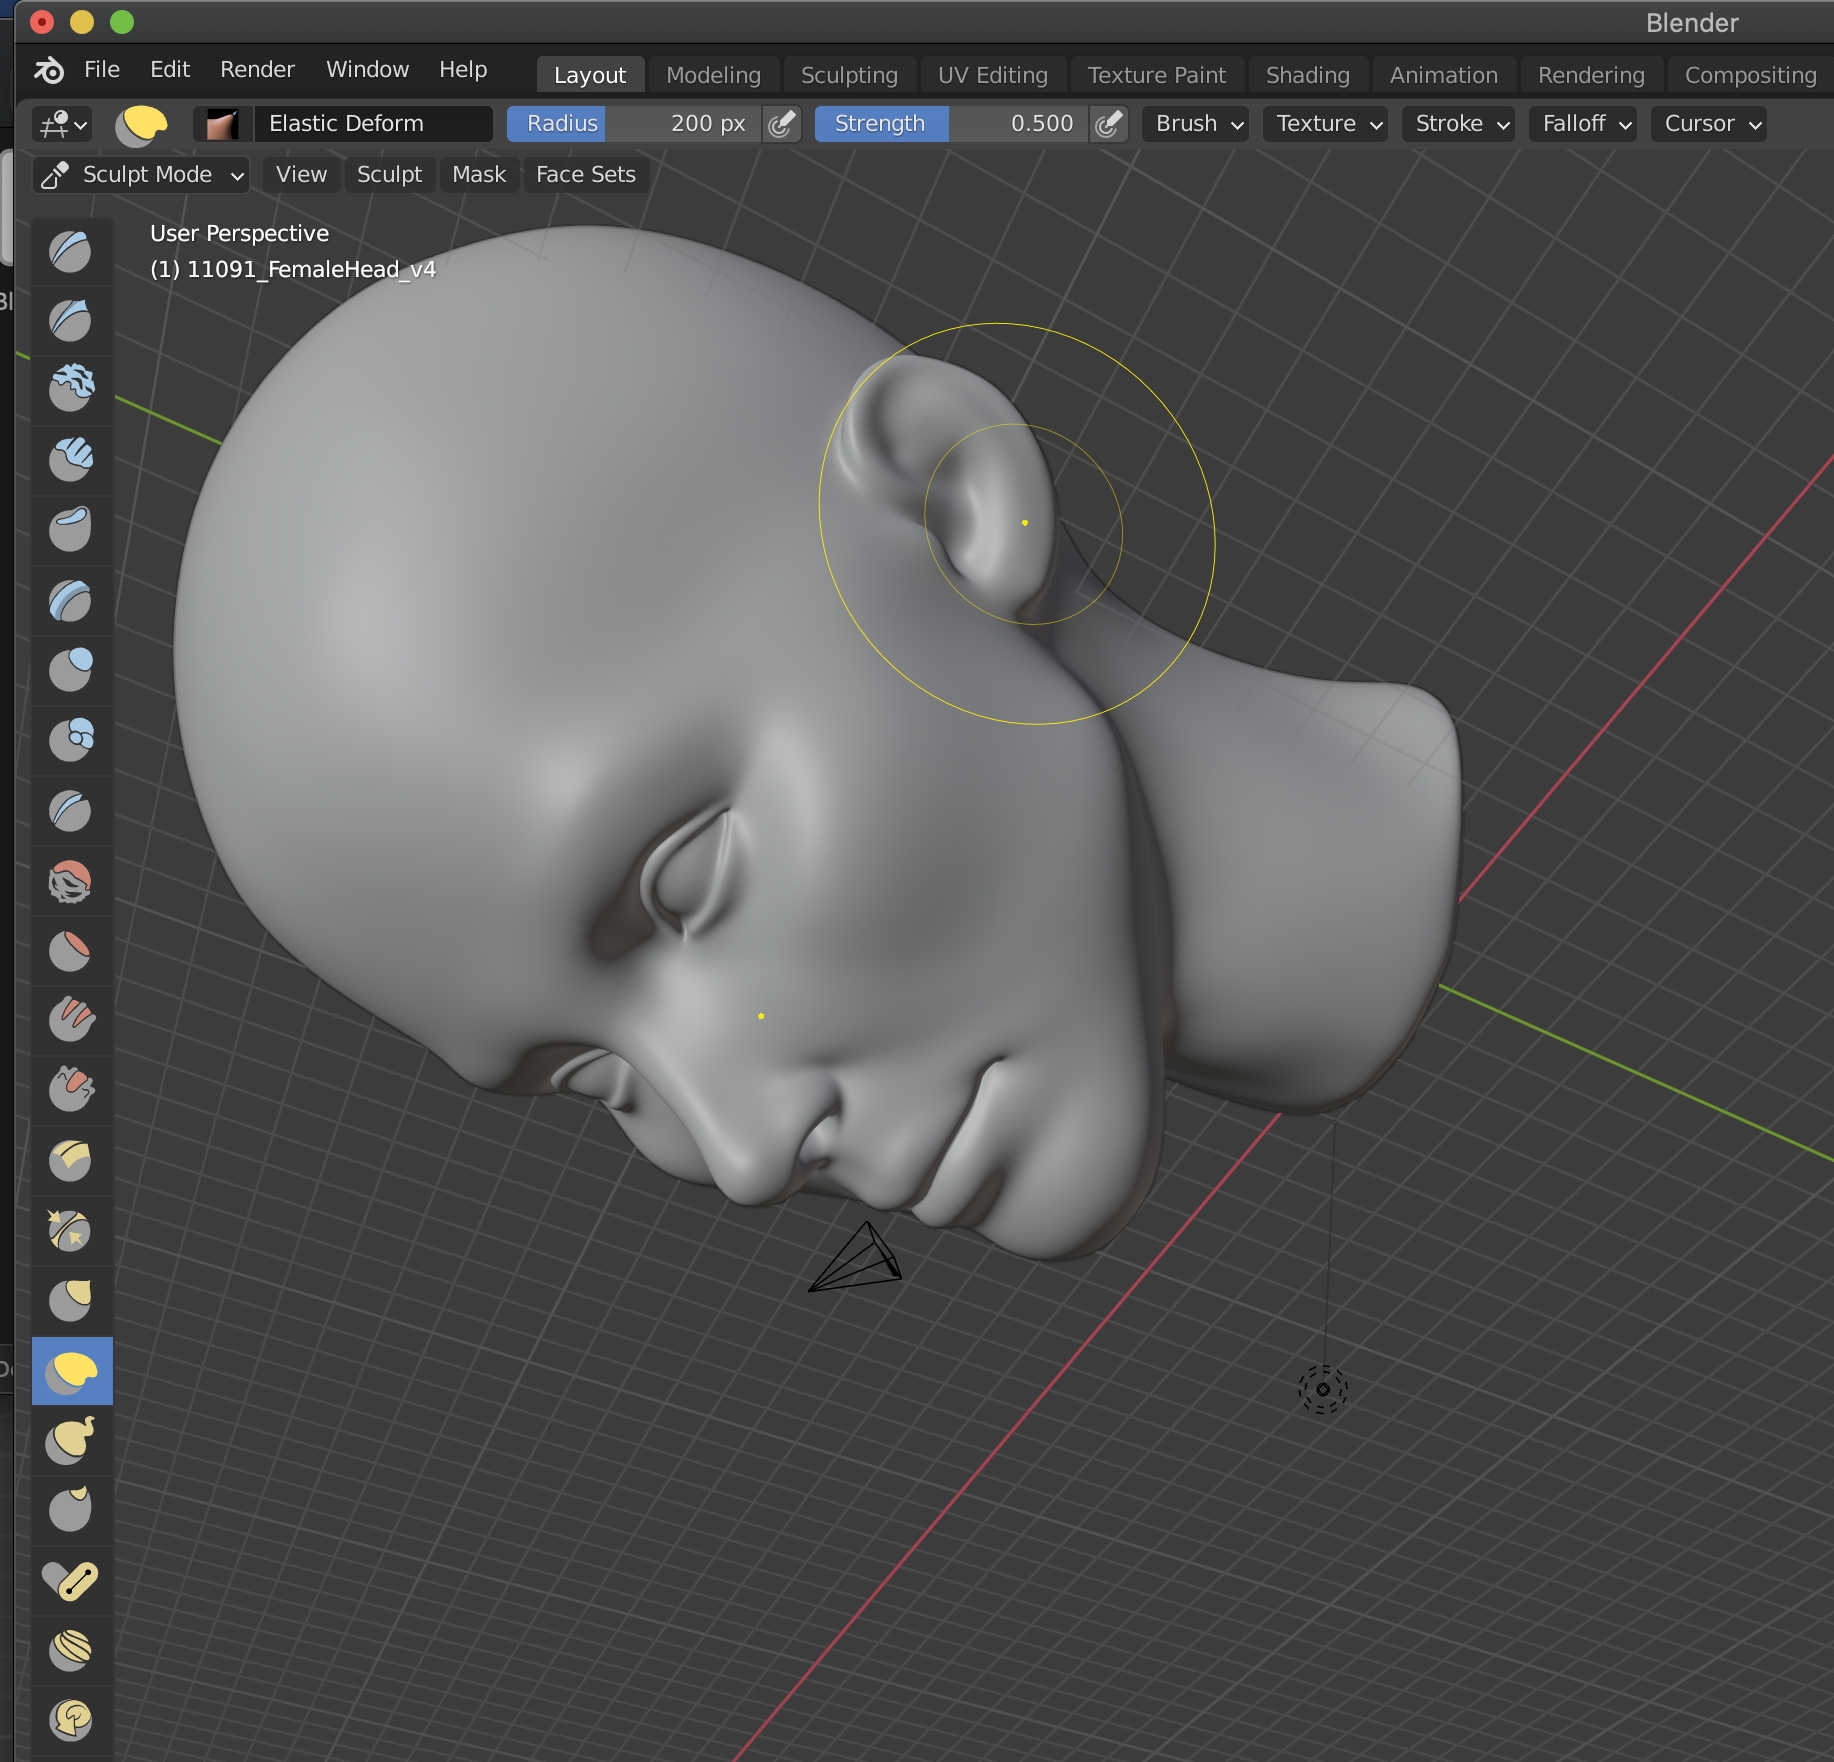Image resolution: width=1834 pixels, height=1762 pixels.
Task: Select the Fill brush tool
Action: [x=71, y=1019]
